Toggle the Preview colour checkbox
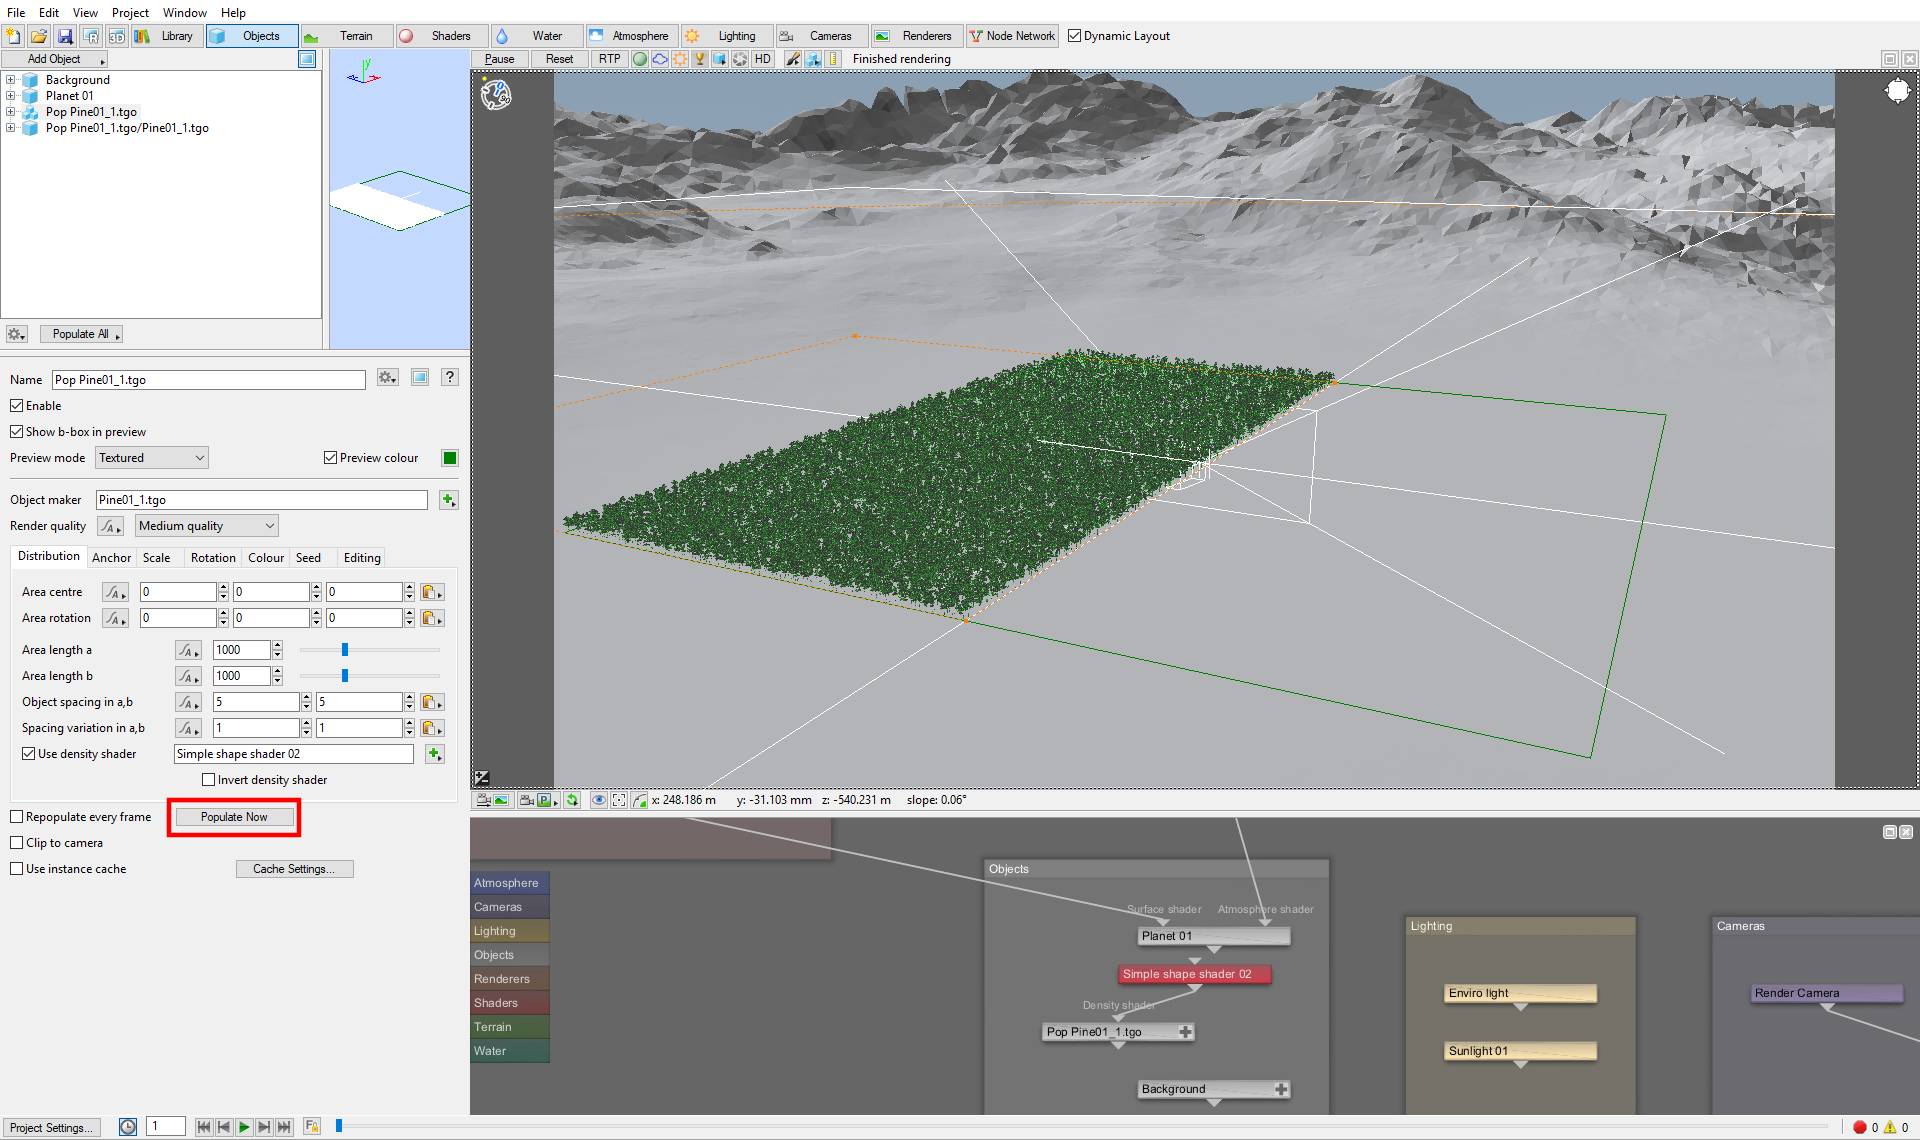This screenshot has width=1920, height=1140. tap(330, 458)
